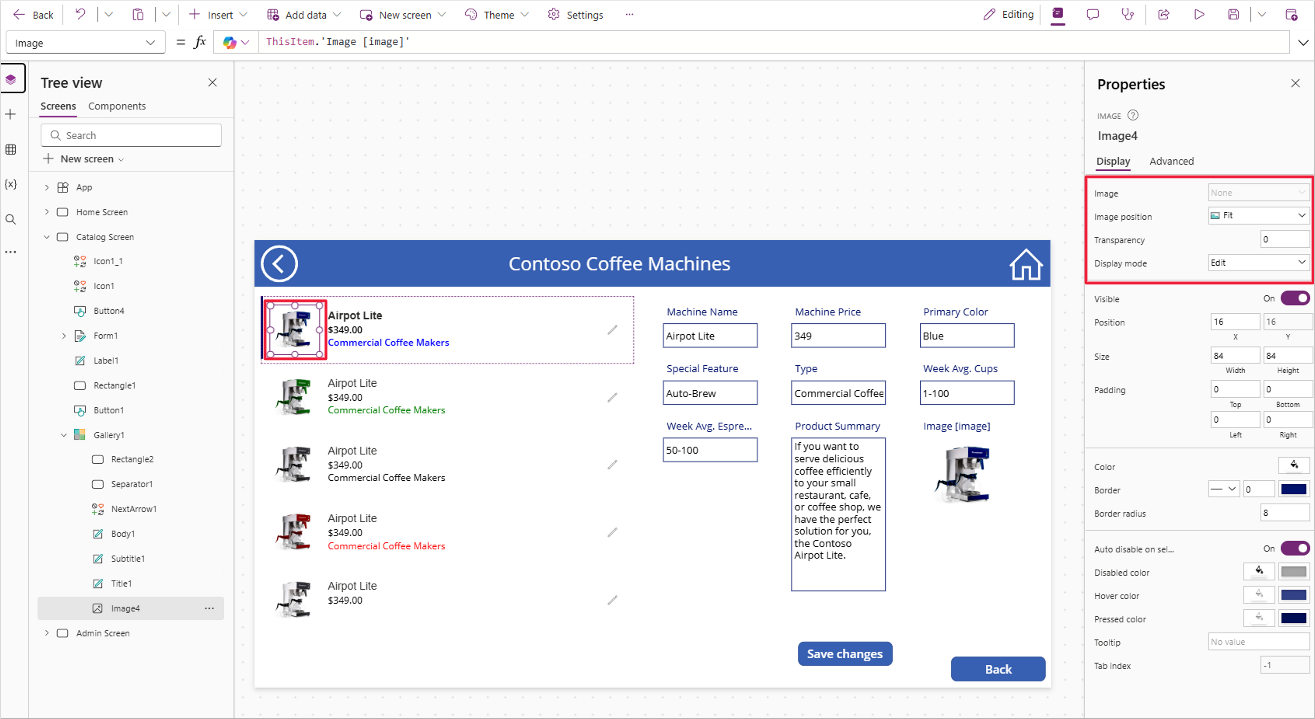Open the Add data menu
The height and width of the screenshot is (719, 1315).
(304, 15)
